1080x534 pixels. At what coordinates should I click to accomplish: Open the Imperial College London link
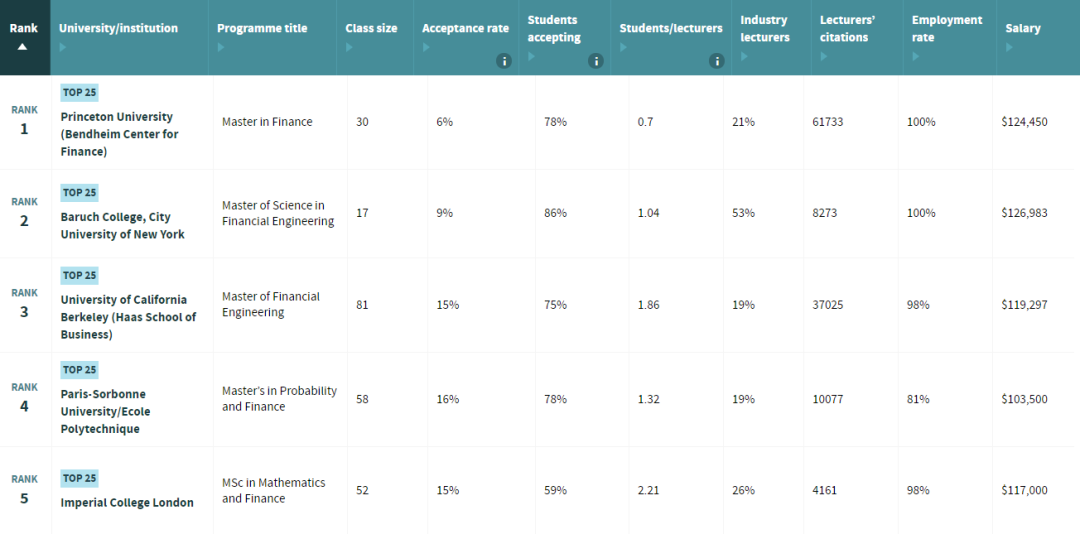(127, 502)
